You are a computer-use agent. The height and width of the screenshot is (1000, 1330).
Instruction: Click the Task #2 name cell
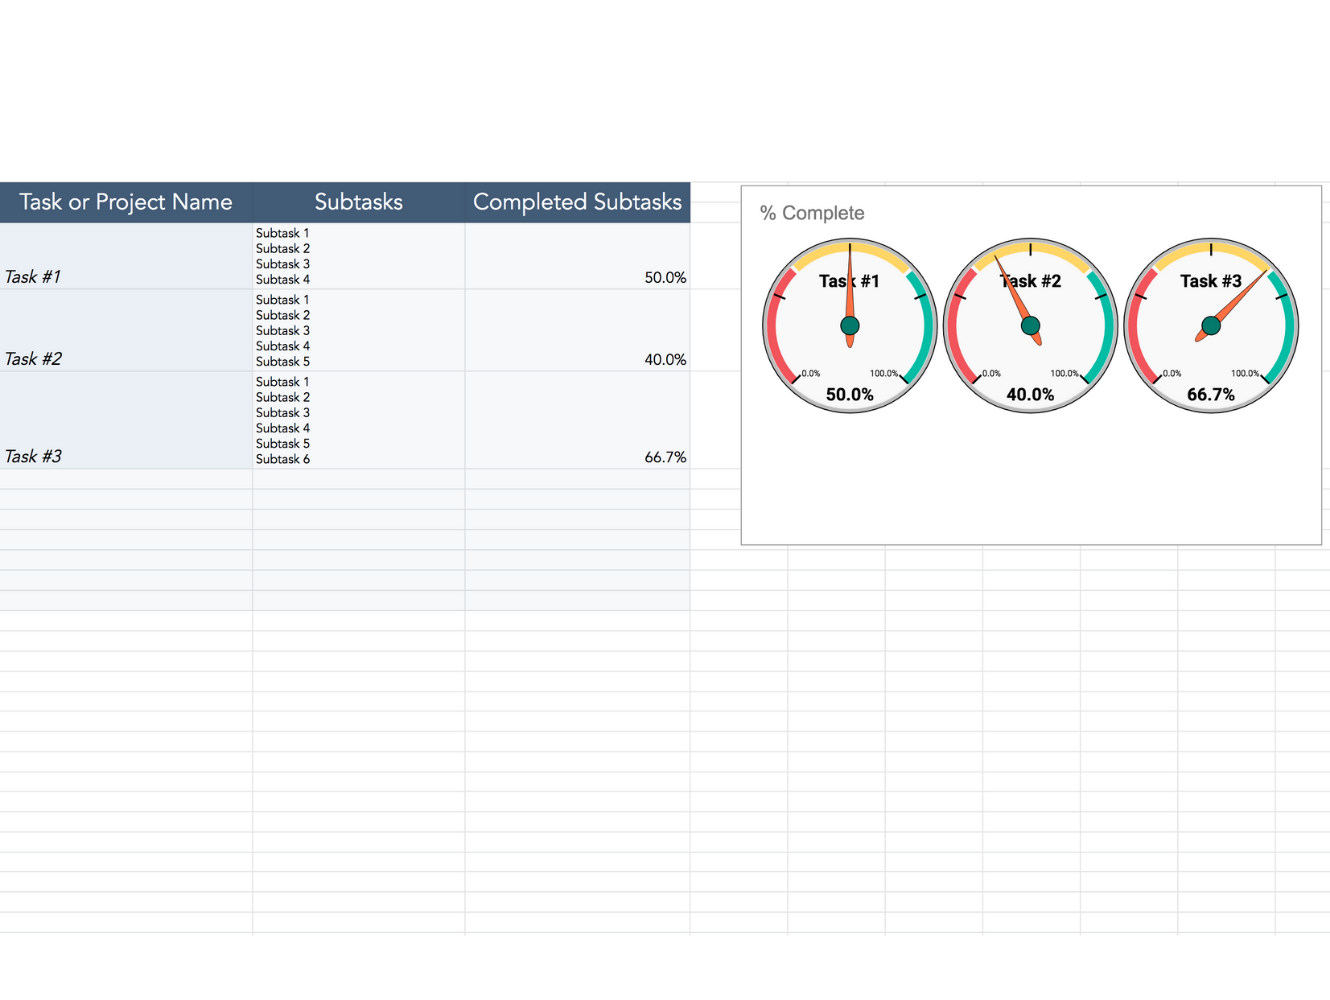[x=126, y=331]
